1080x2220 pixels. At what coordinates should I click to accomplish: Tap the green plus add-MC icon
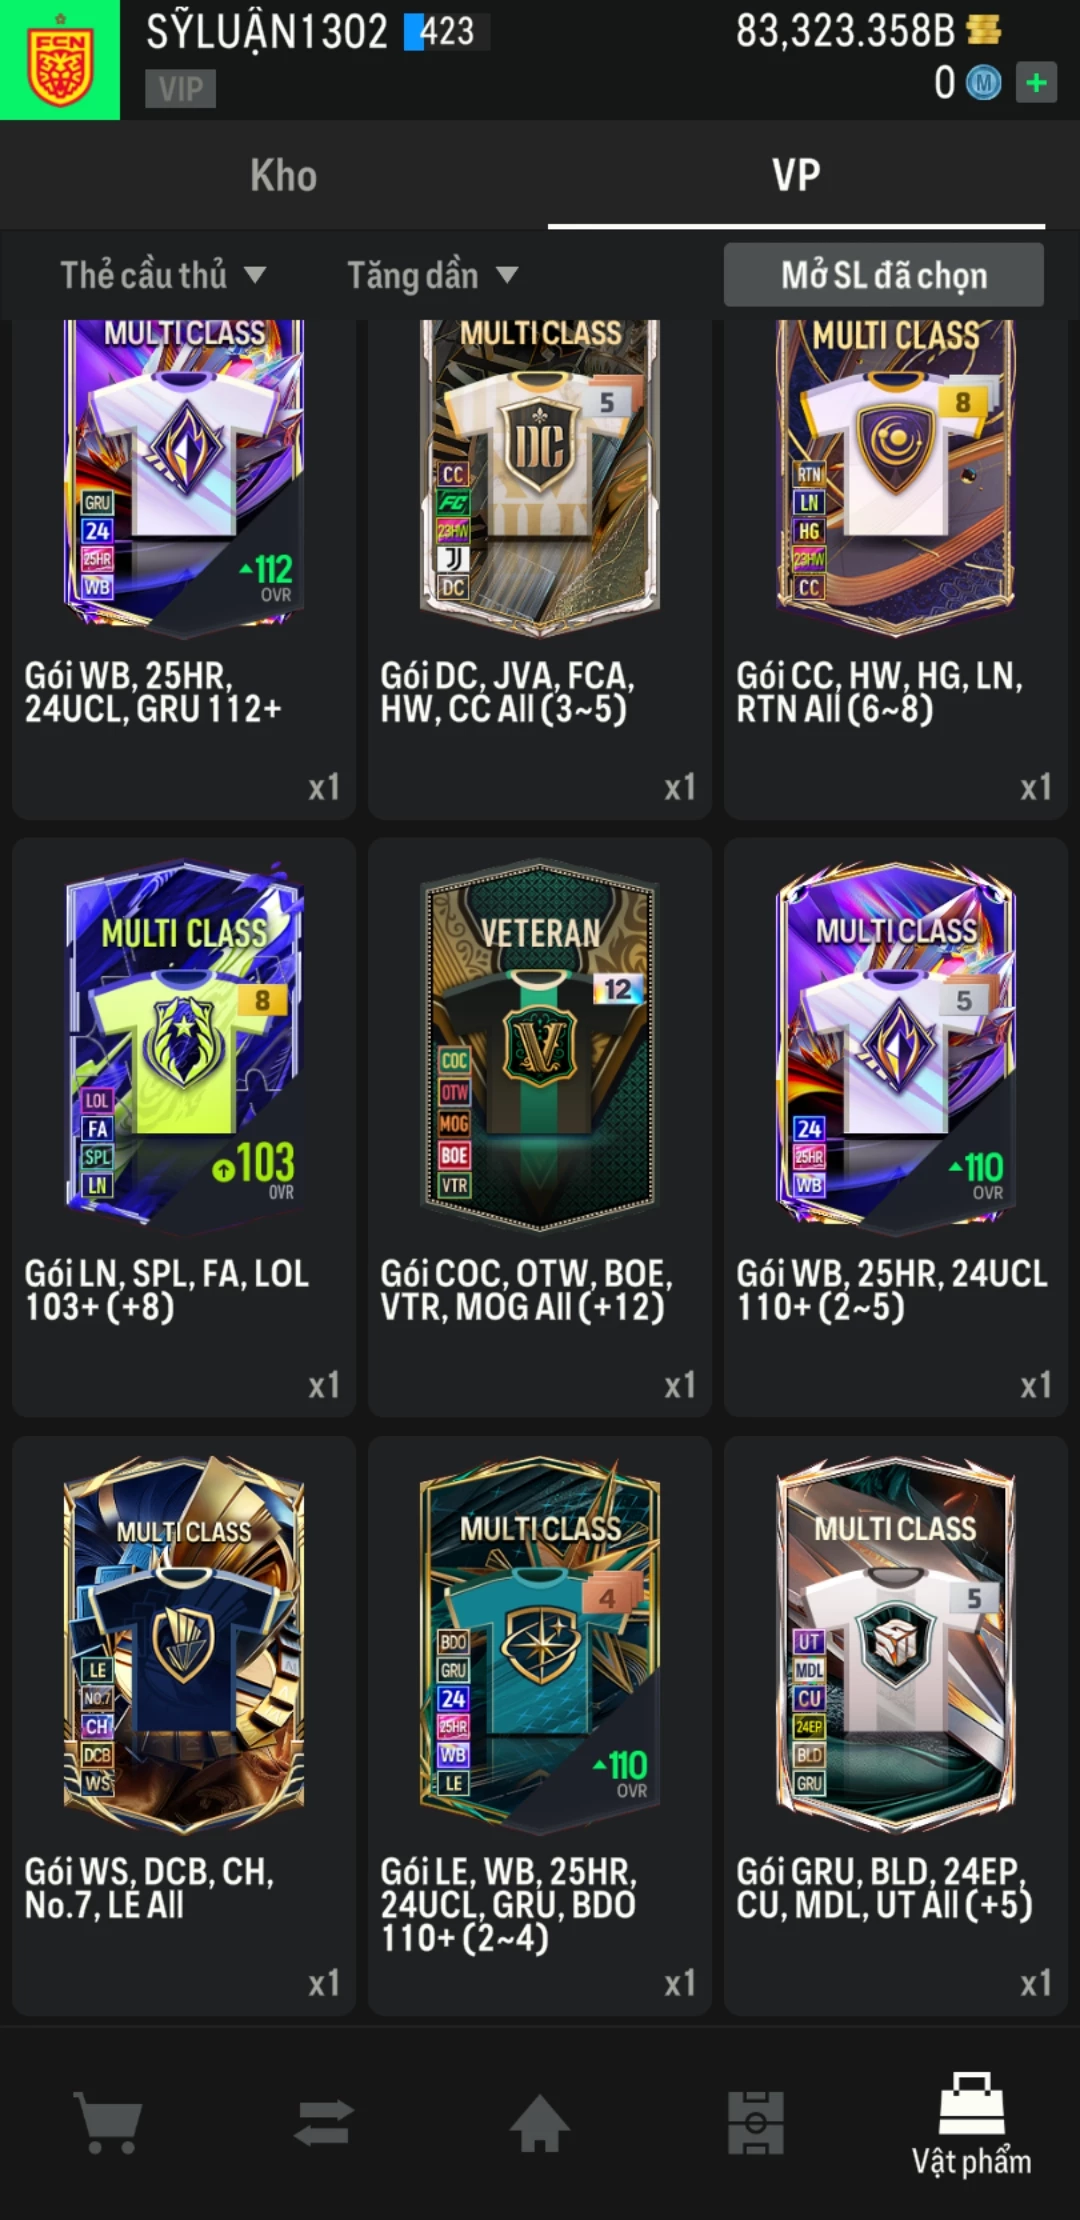(1036, 82)
